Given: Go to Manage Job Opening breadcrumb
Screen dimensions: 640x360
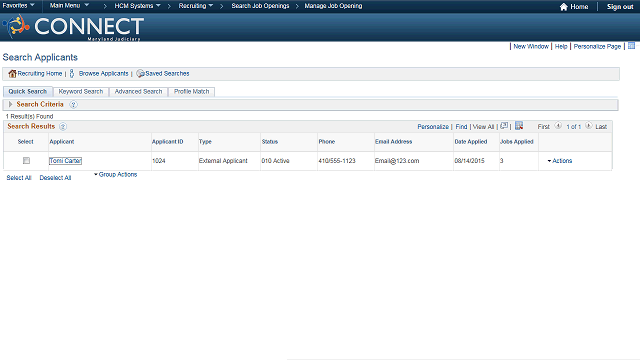Looking at the screenshot, I should click(333, 6).
